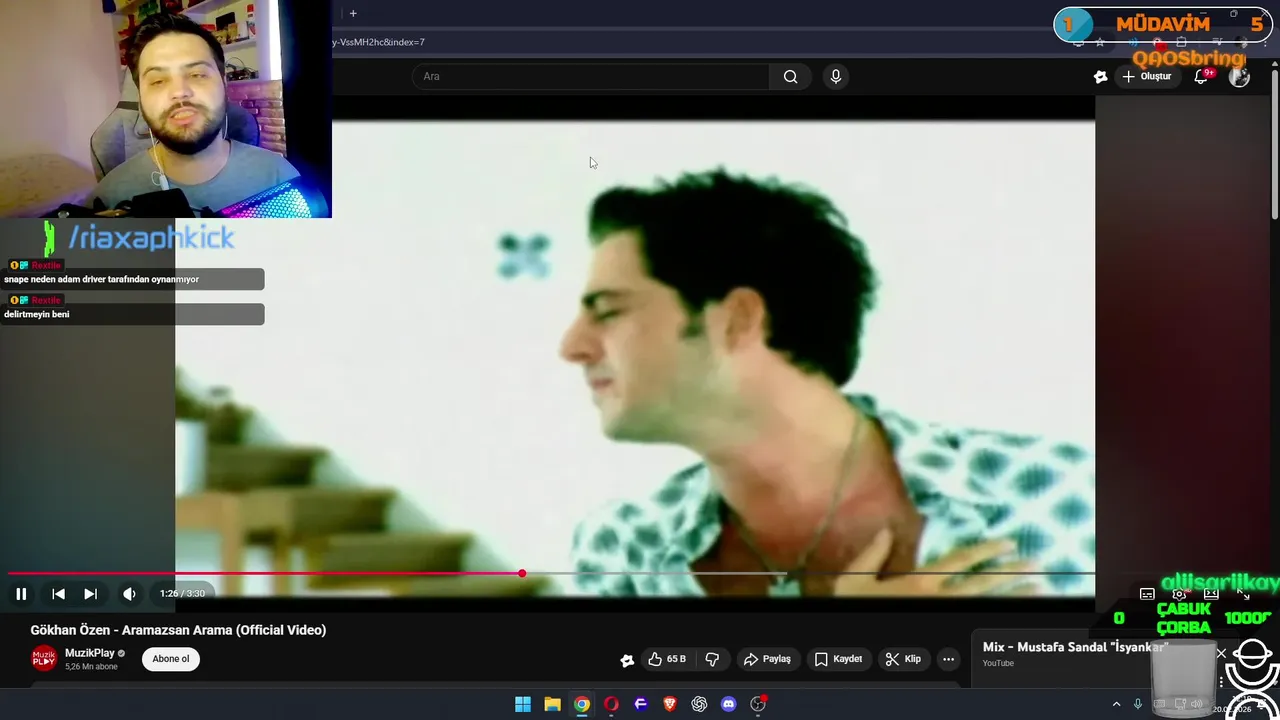Screen dimensions: 1280x720
Task: Open ChatGPT app from taskbar
Action: pos(699,704)
